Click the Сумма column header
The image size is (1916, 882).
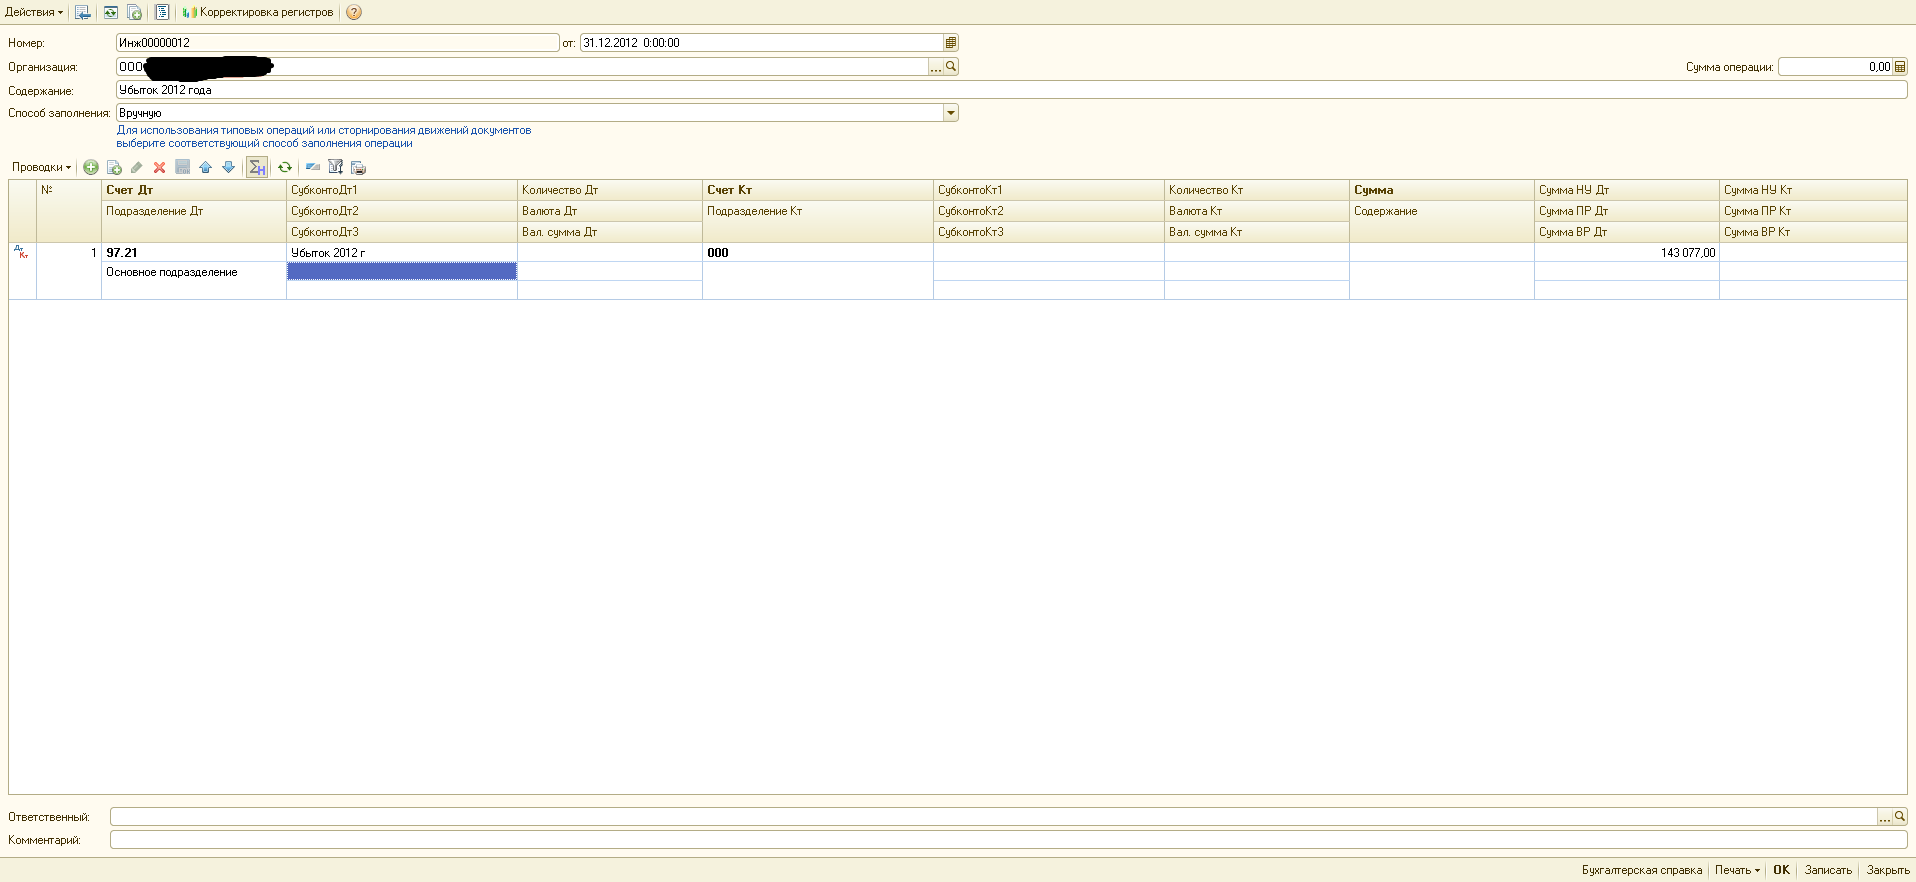[1442, 190]
